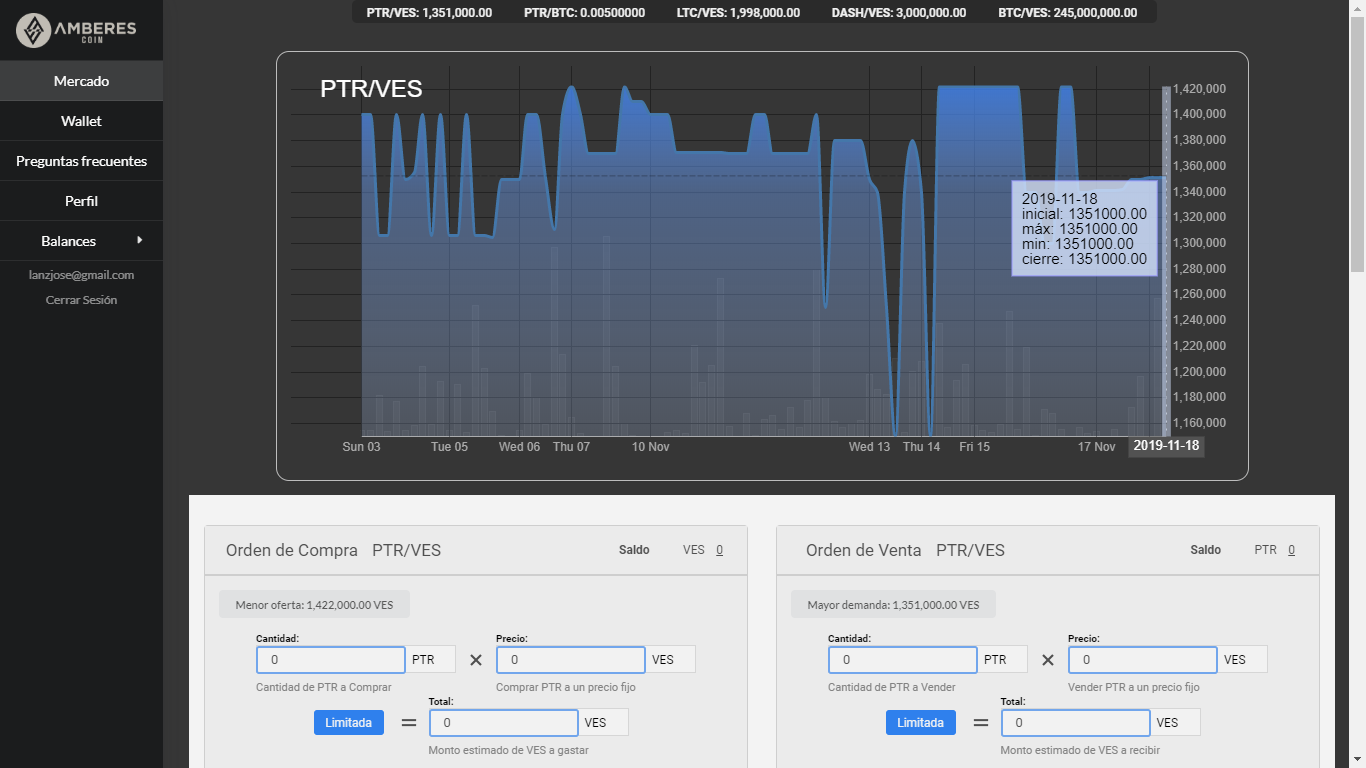This screenshot has width=1366, height=768.
Task: Go to the Wallet page
Action: pos(81,121)
